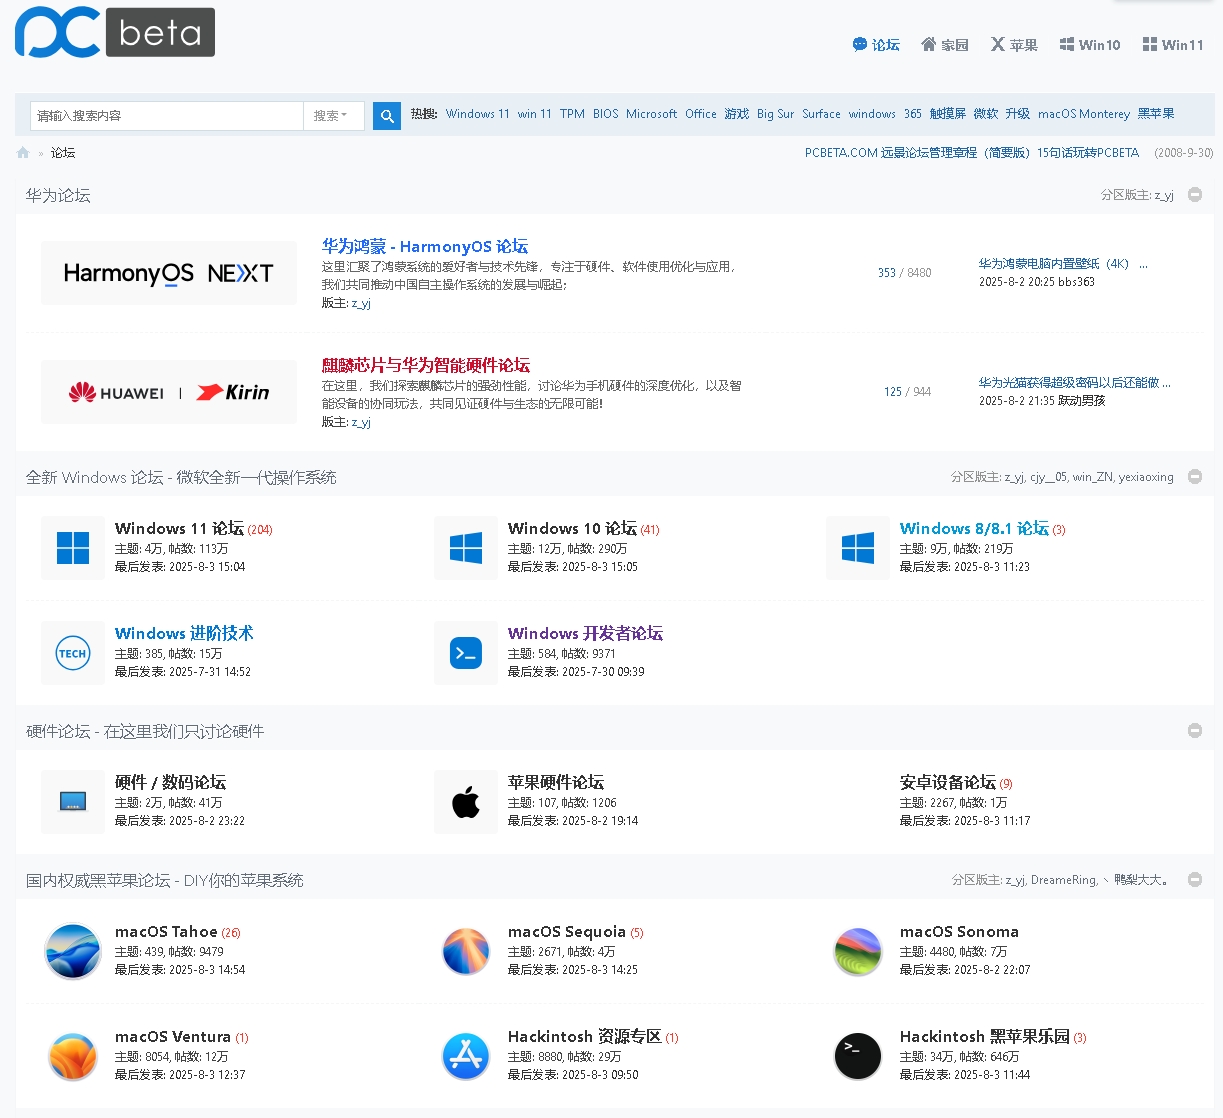Open PCBETA.COM 远景论坛管理章程 link
The width and height of the screenshot is (1223, 1118).
click(x=917, y=153)
